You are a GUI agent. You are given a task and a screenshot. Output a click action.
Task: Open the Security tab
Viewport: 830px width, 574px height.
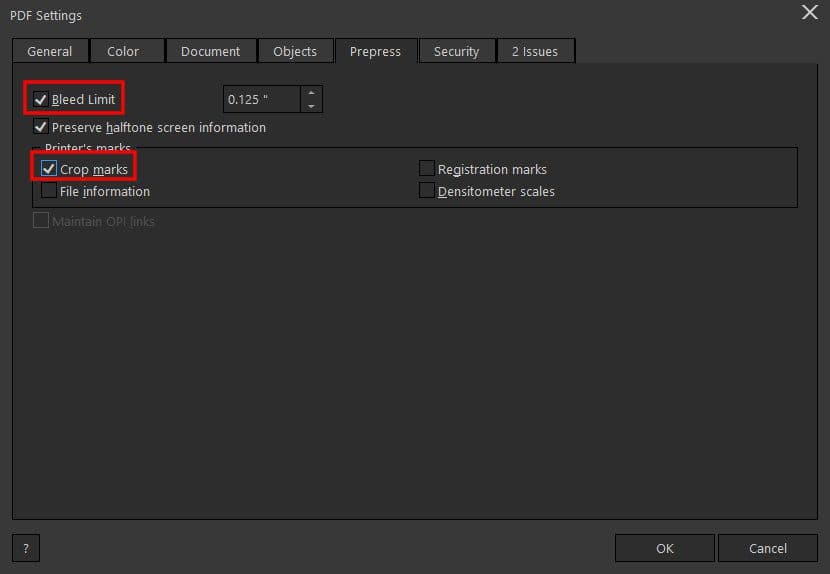[x=456, y=51]
